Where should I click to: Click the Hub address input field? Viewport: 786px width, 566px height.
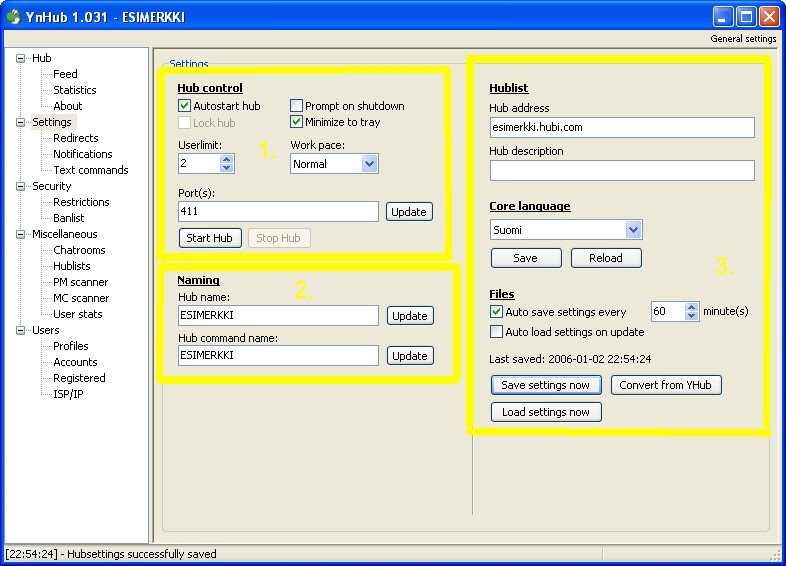click(622, 127)
